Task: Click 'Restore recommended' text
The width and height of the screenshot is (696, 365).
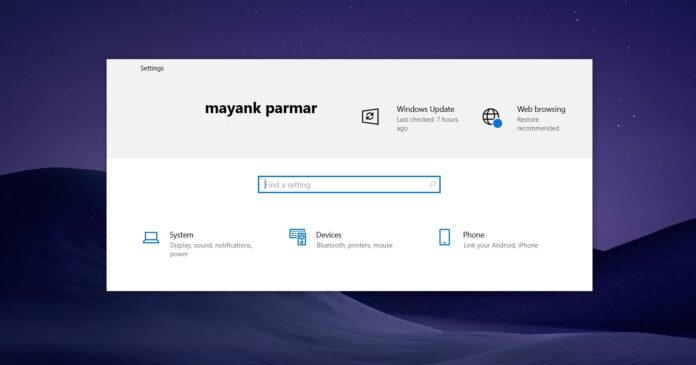Action: click(x=538, y=124)
